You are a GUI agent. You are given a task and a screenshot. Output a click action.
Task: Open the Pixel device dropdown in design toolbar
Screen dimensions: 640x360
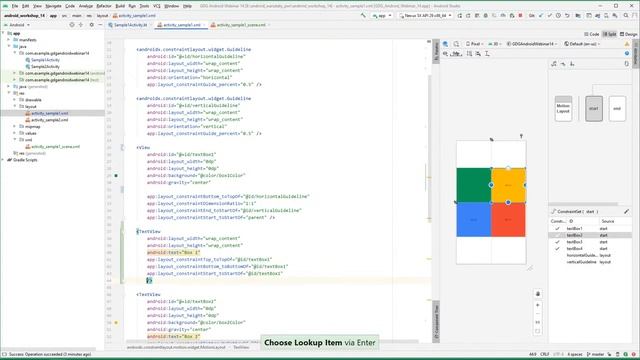coord(475,44)
